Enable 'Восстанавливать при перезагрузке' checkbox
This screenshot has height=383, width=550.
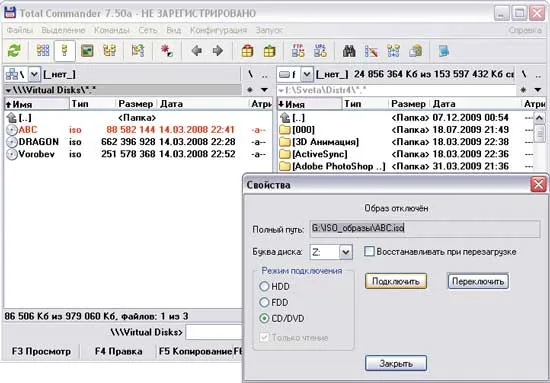(x=369, y=251)
